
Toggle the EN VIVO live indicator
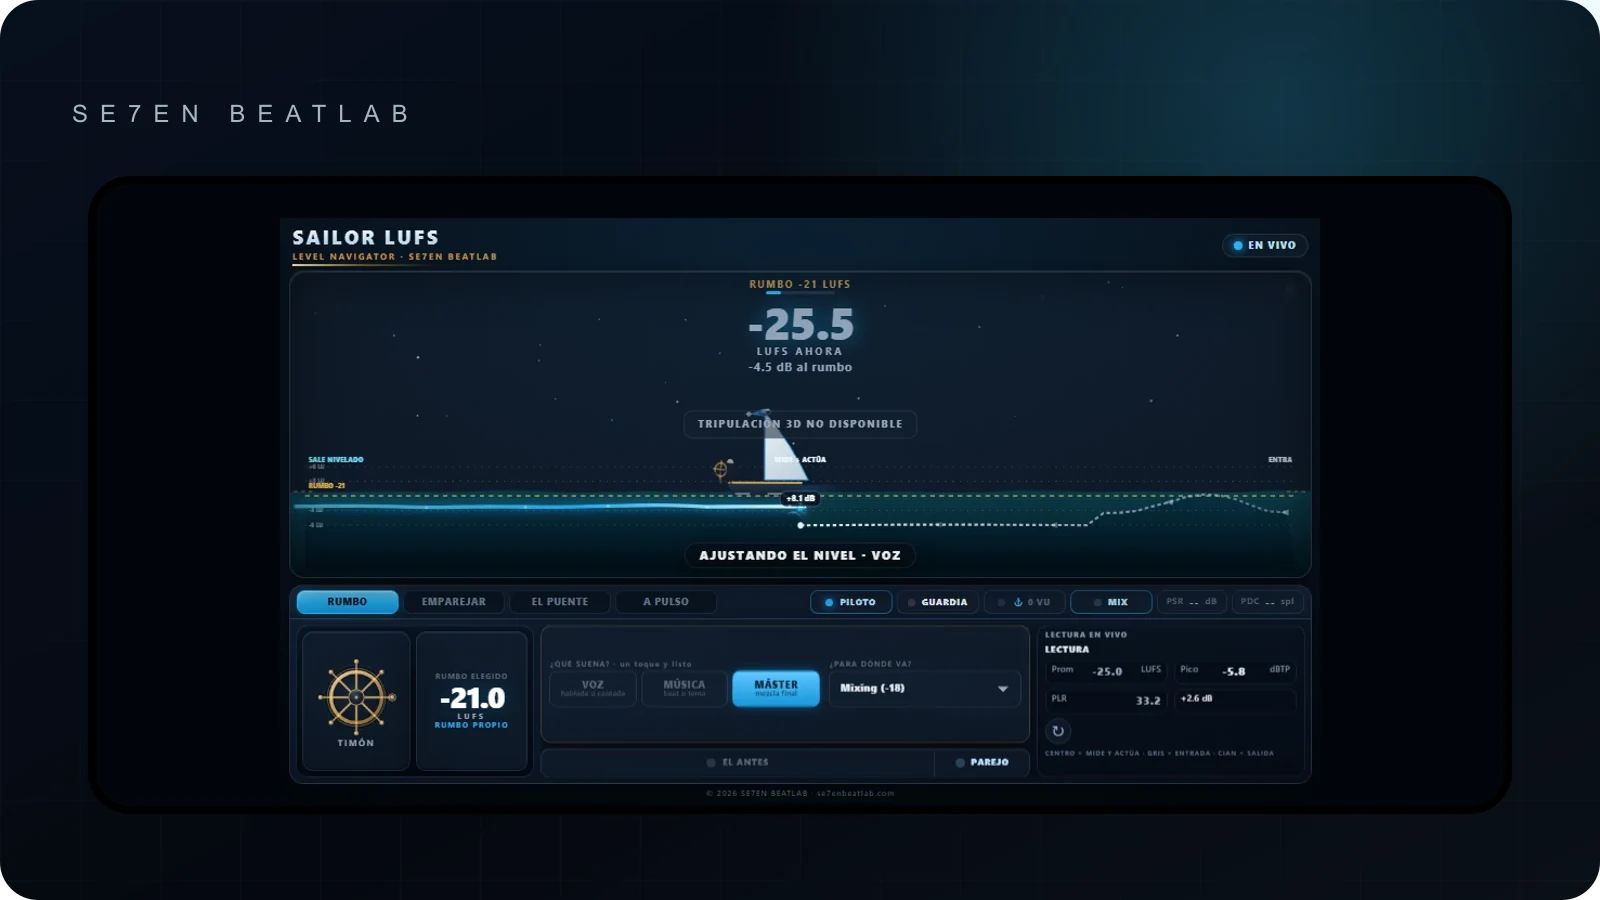pos(1265,245)
